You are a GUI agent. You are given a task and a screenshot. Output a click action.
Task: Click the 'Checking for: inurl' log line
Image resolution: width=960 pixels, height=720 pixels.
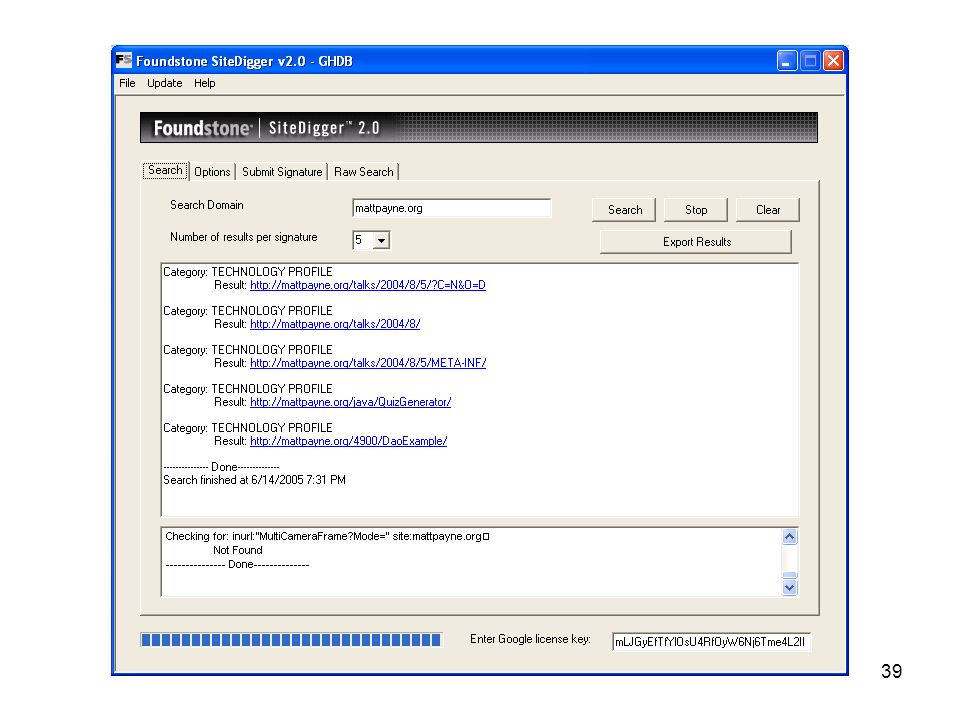pyautogui.click(x=327, y=537)
